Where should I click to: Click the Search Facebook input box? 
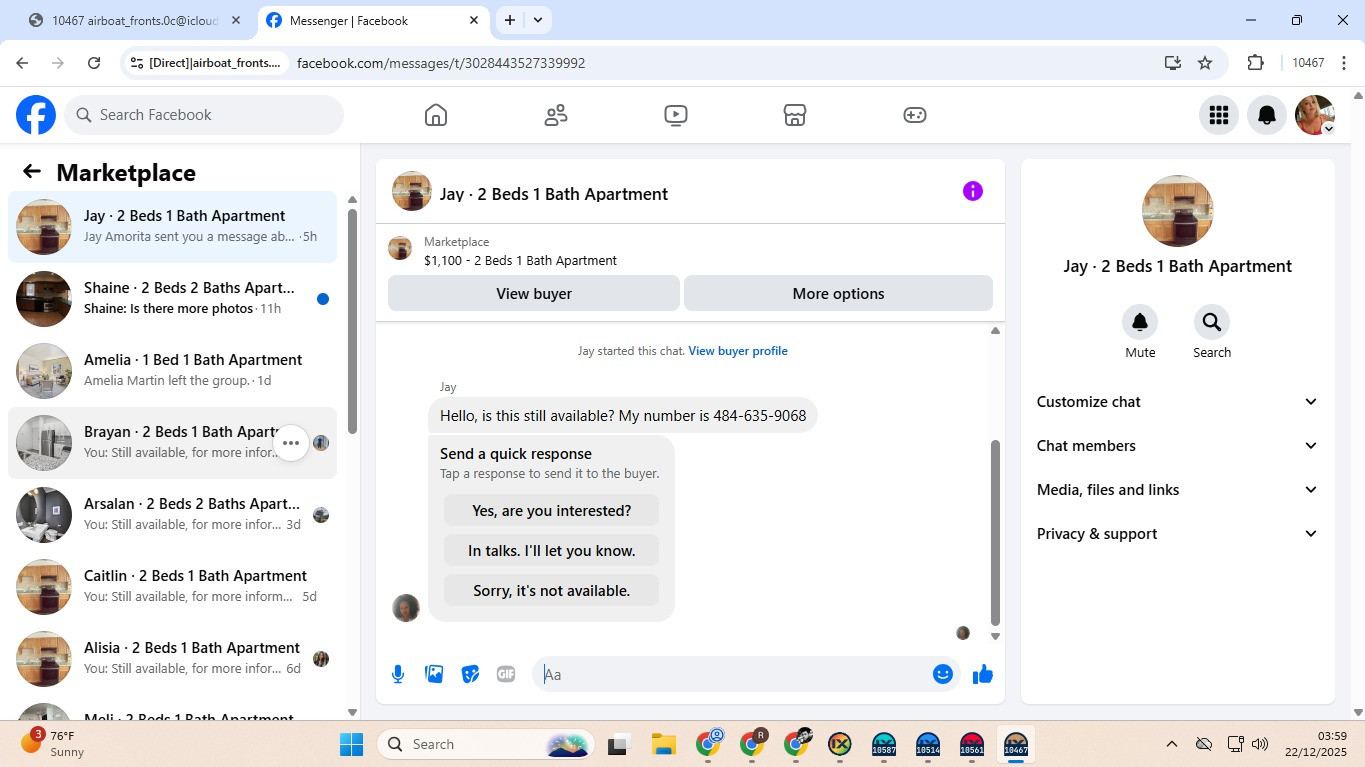[204, 115]
